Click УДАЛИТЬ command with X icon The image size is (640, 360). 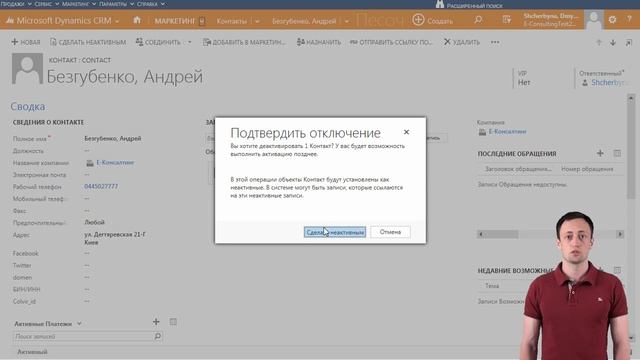pos(462,42)
